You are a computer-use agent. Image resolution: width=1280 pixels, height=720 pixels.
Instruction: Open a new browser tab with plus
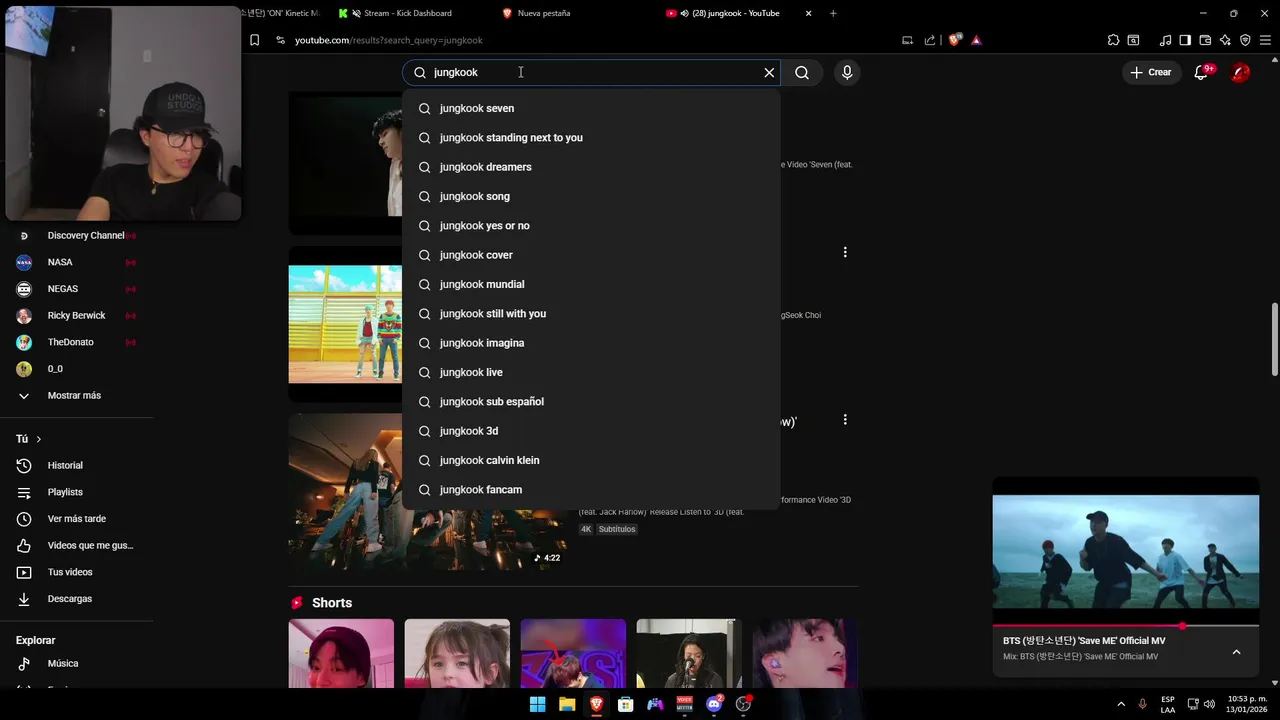833,13
